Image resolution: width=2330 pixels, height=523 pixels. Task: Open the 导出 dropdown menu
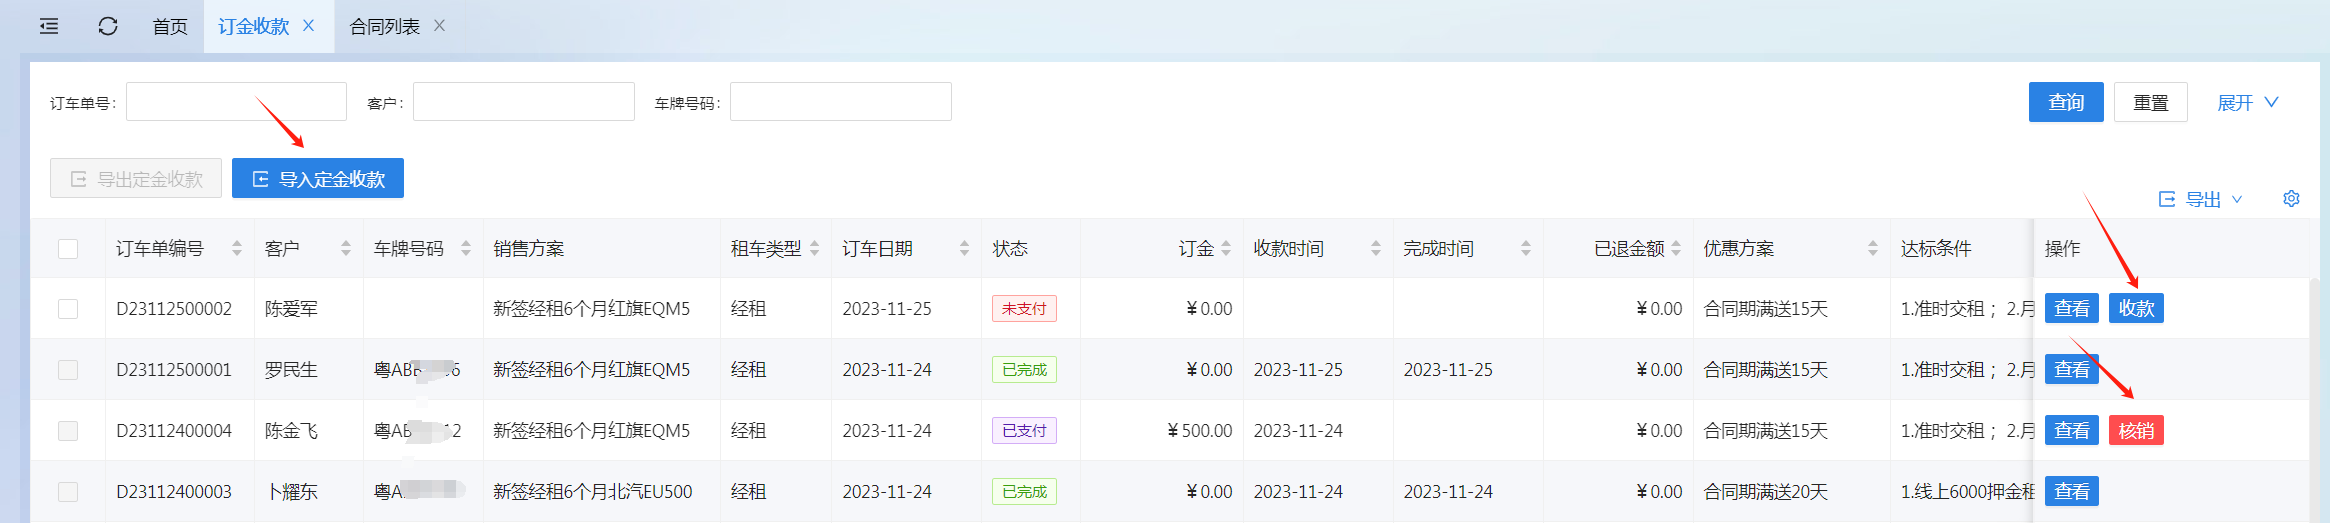click(x=2201, y=199)
